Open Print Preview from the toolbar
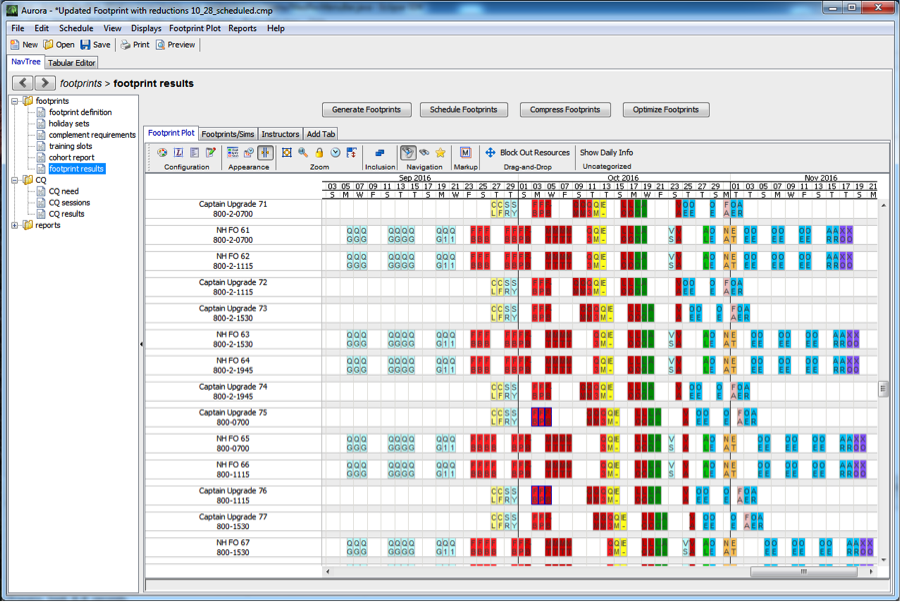900x602 pixels. click(x=174, y=45)
